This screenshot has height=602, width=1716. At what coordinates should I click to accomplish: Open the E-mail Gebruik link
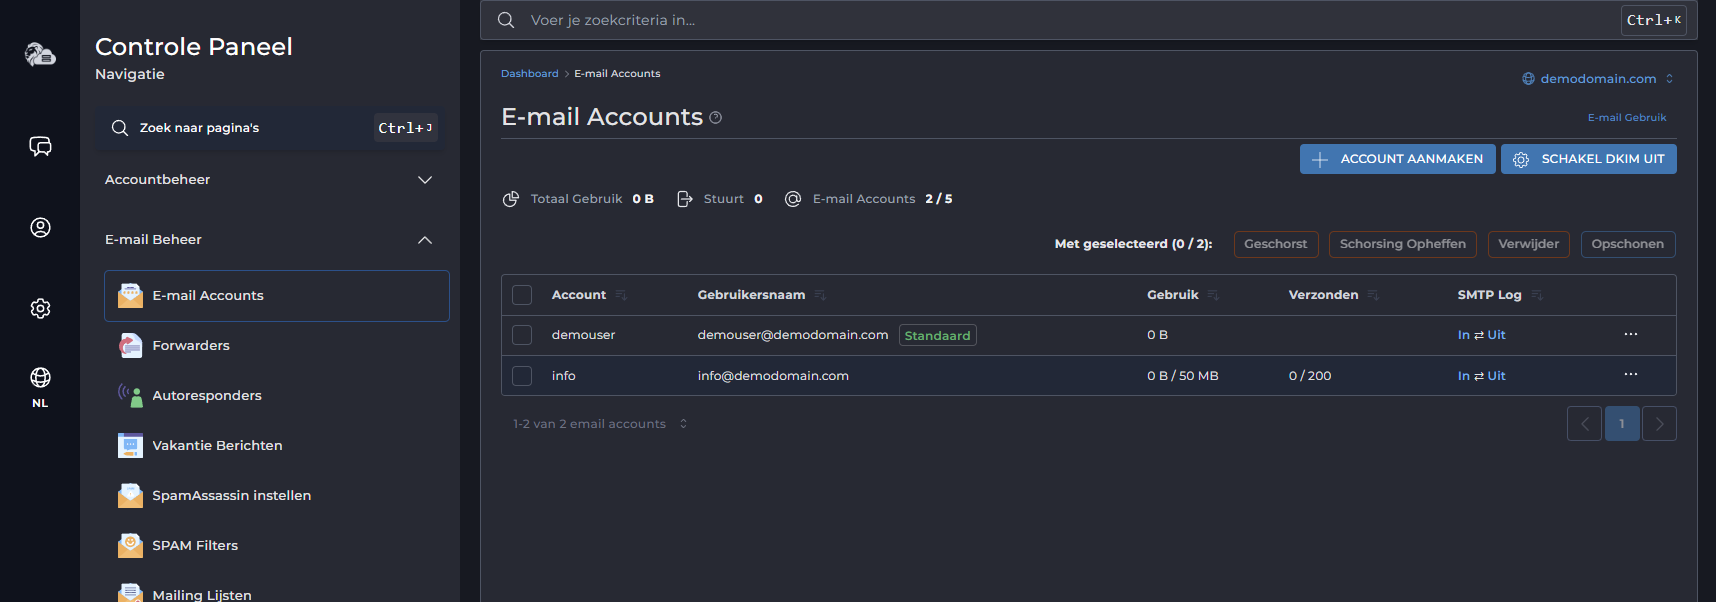click(x=1627, y=118)
